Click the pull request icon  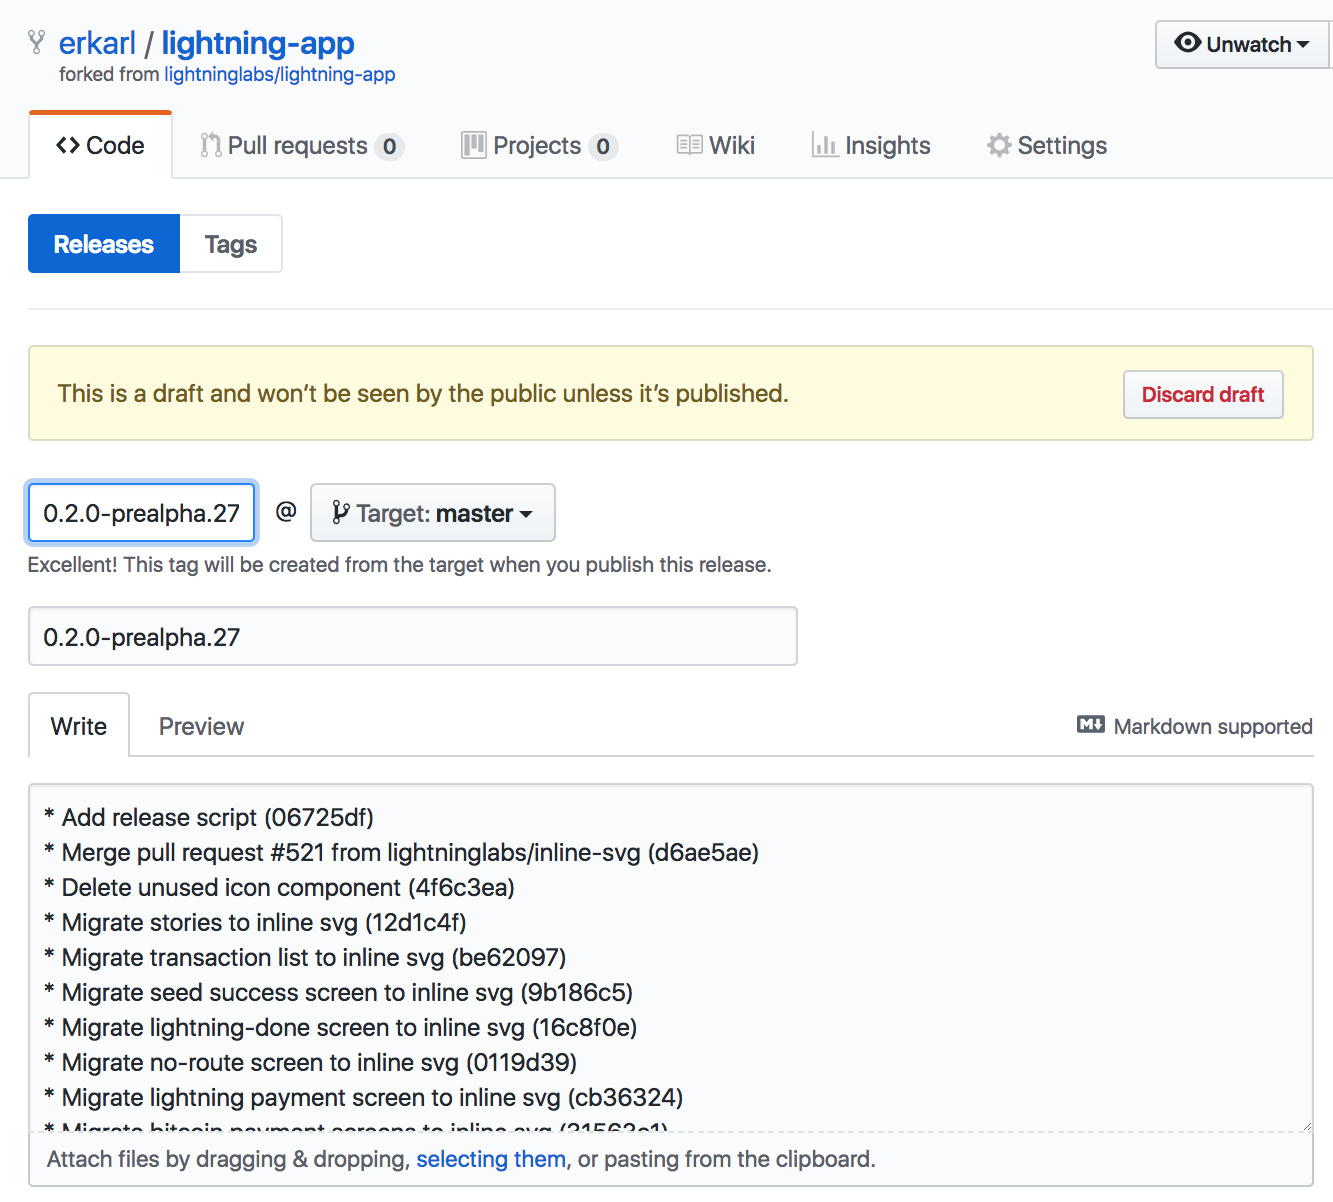click(x=210, y=146)
